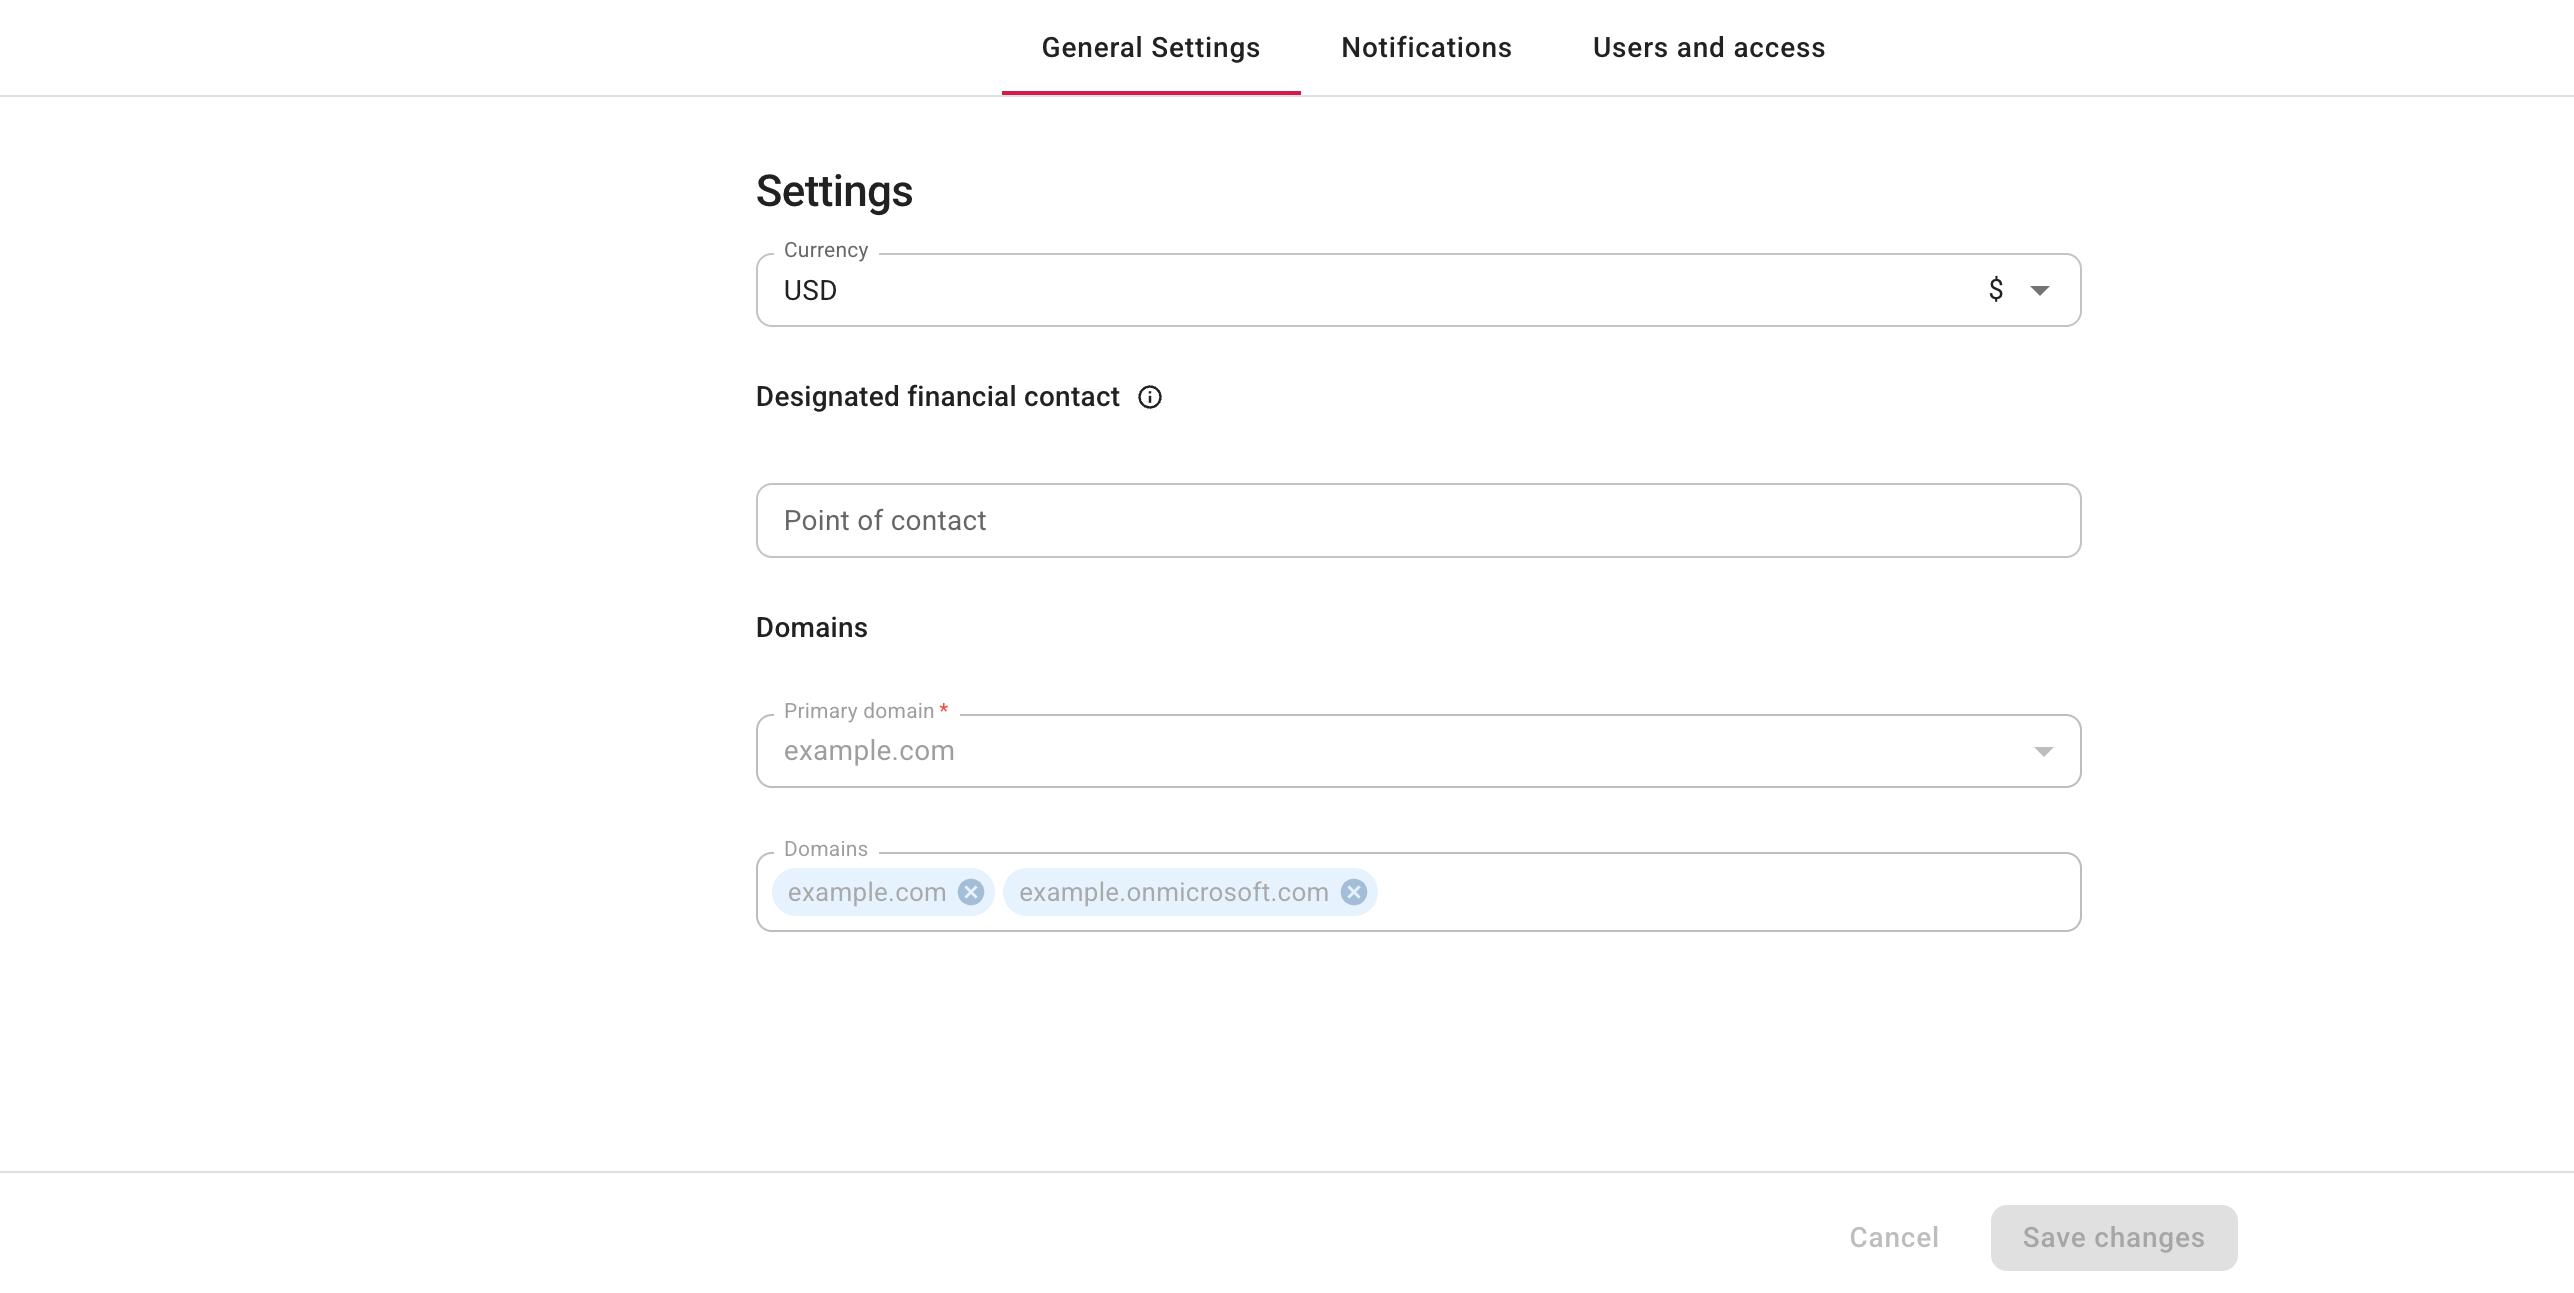Select the General Settings tab
This screenshot has width=2574, height=1293.
1150,47
